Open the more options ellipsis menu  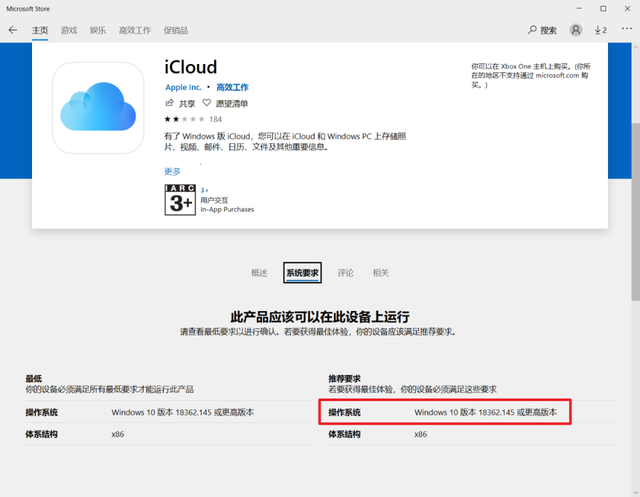coord(627,29)
